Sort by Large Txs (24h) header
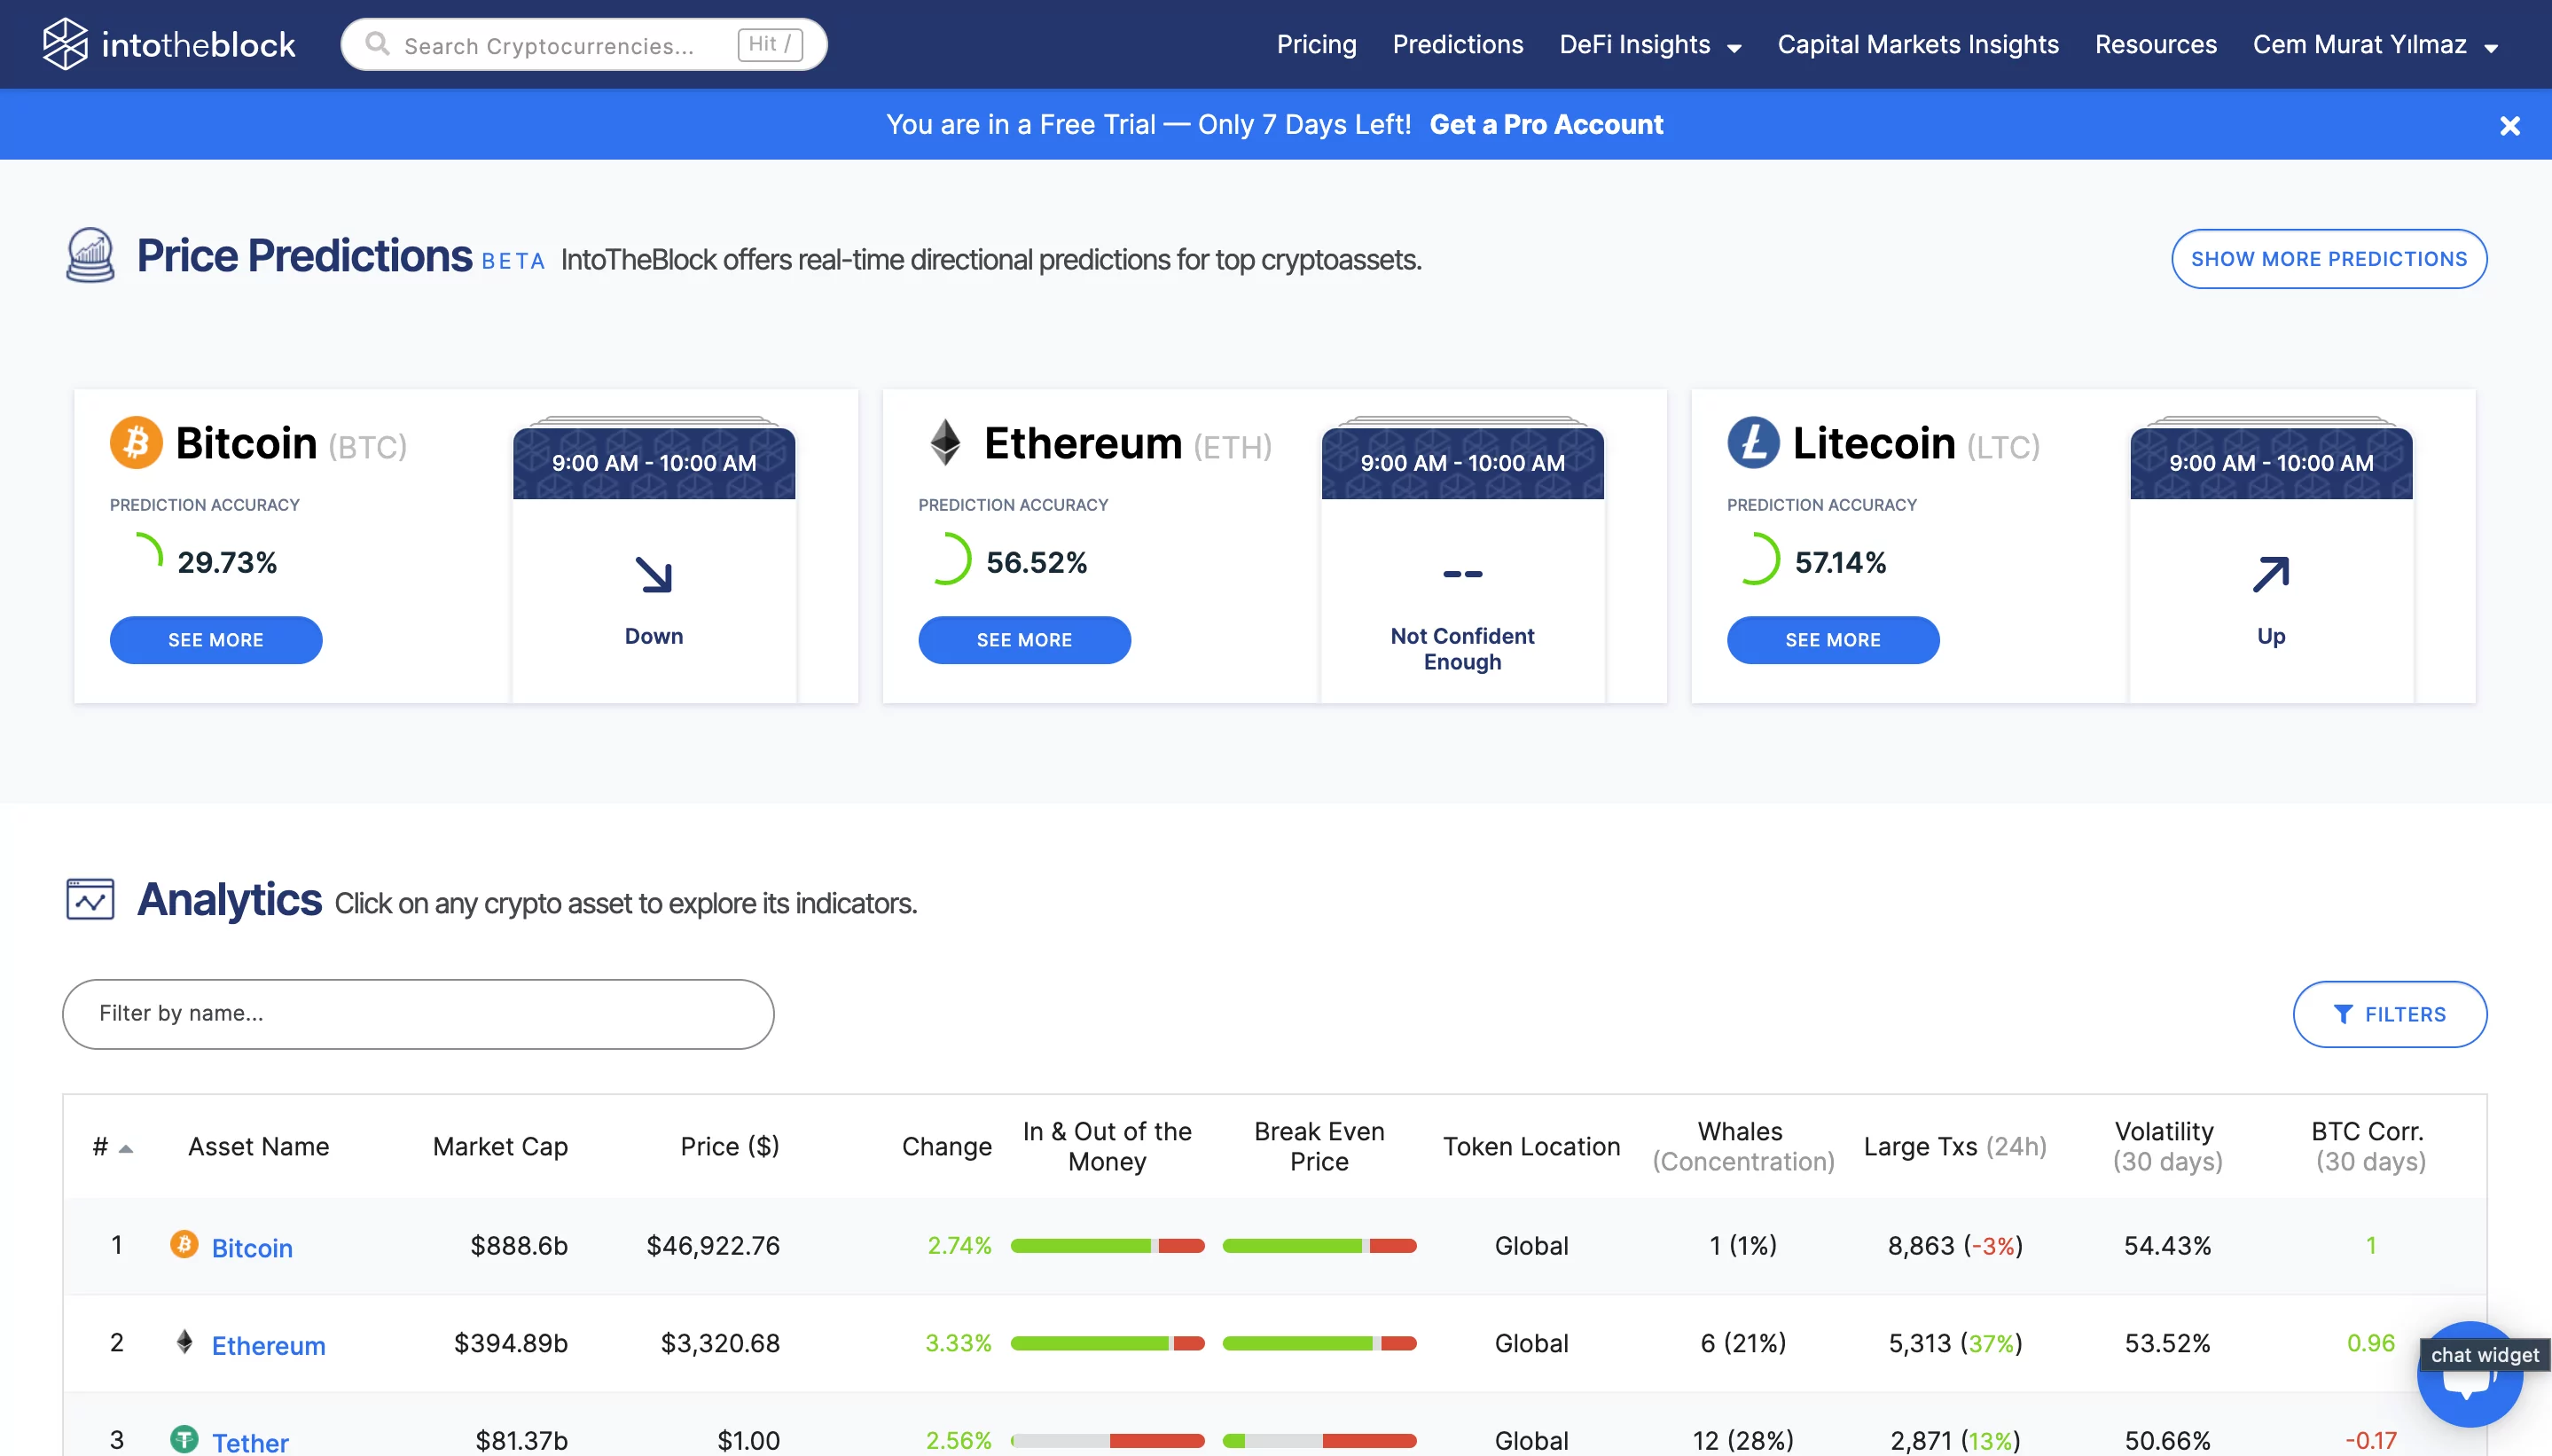2552x1456 pixels. [1955, 1146]
